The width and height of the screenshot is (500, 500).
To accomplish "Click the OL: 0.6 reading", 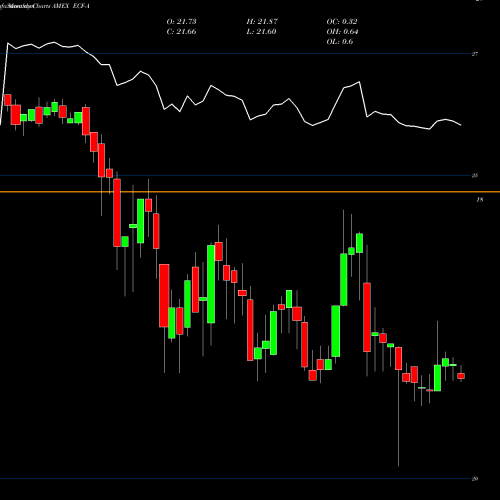I will coord(340,42).
